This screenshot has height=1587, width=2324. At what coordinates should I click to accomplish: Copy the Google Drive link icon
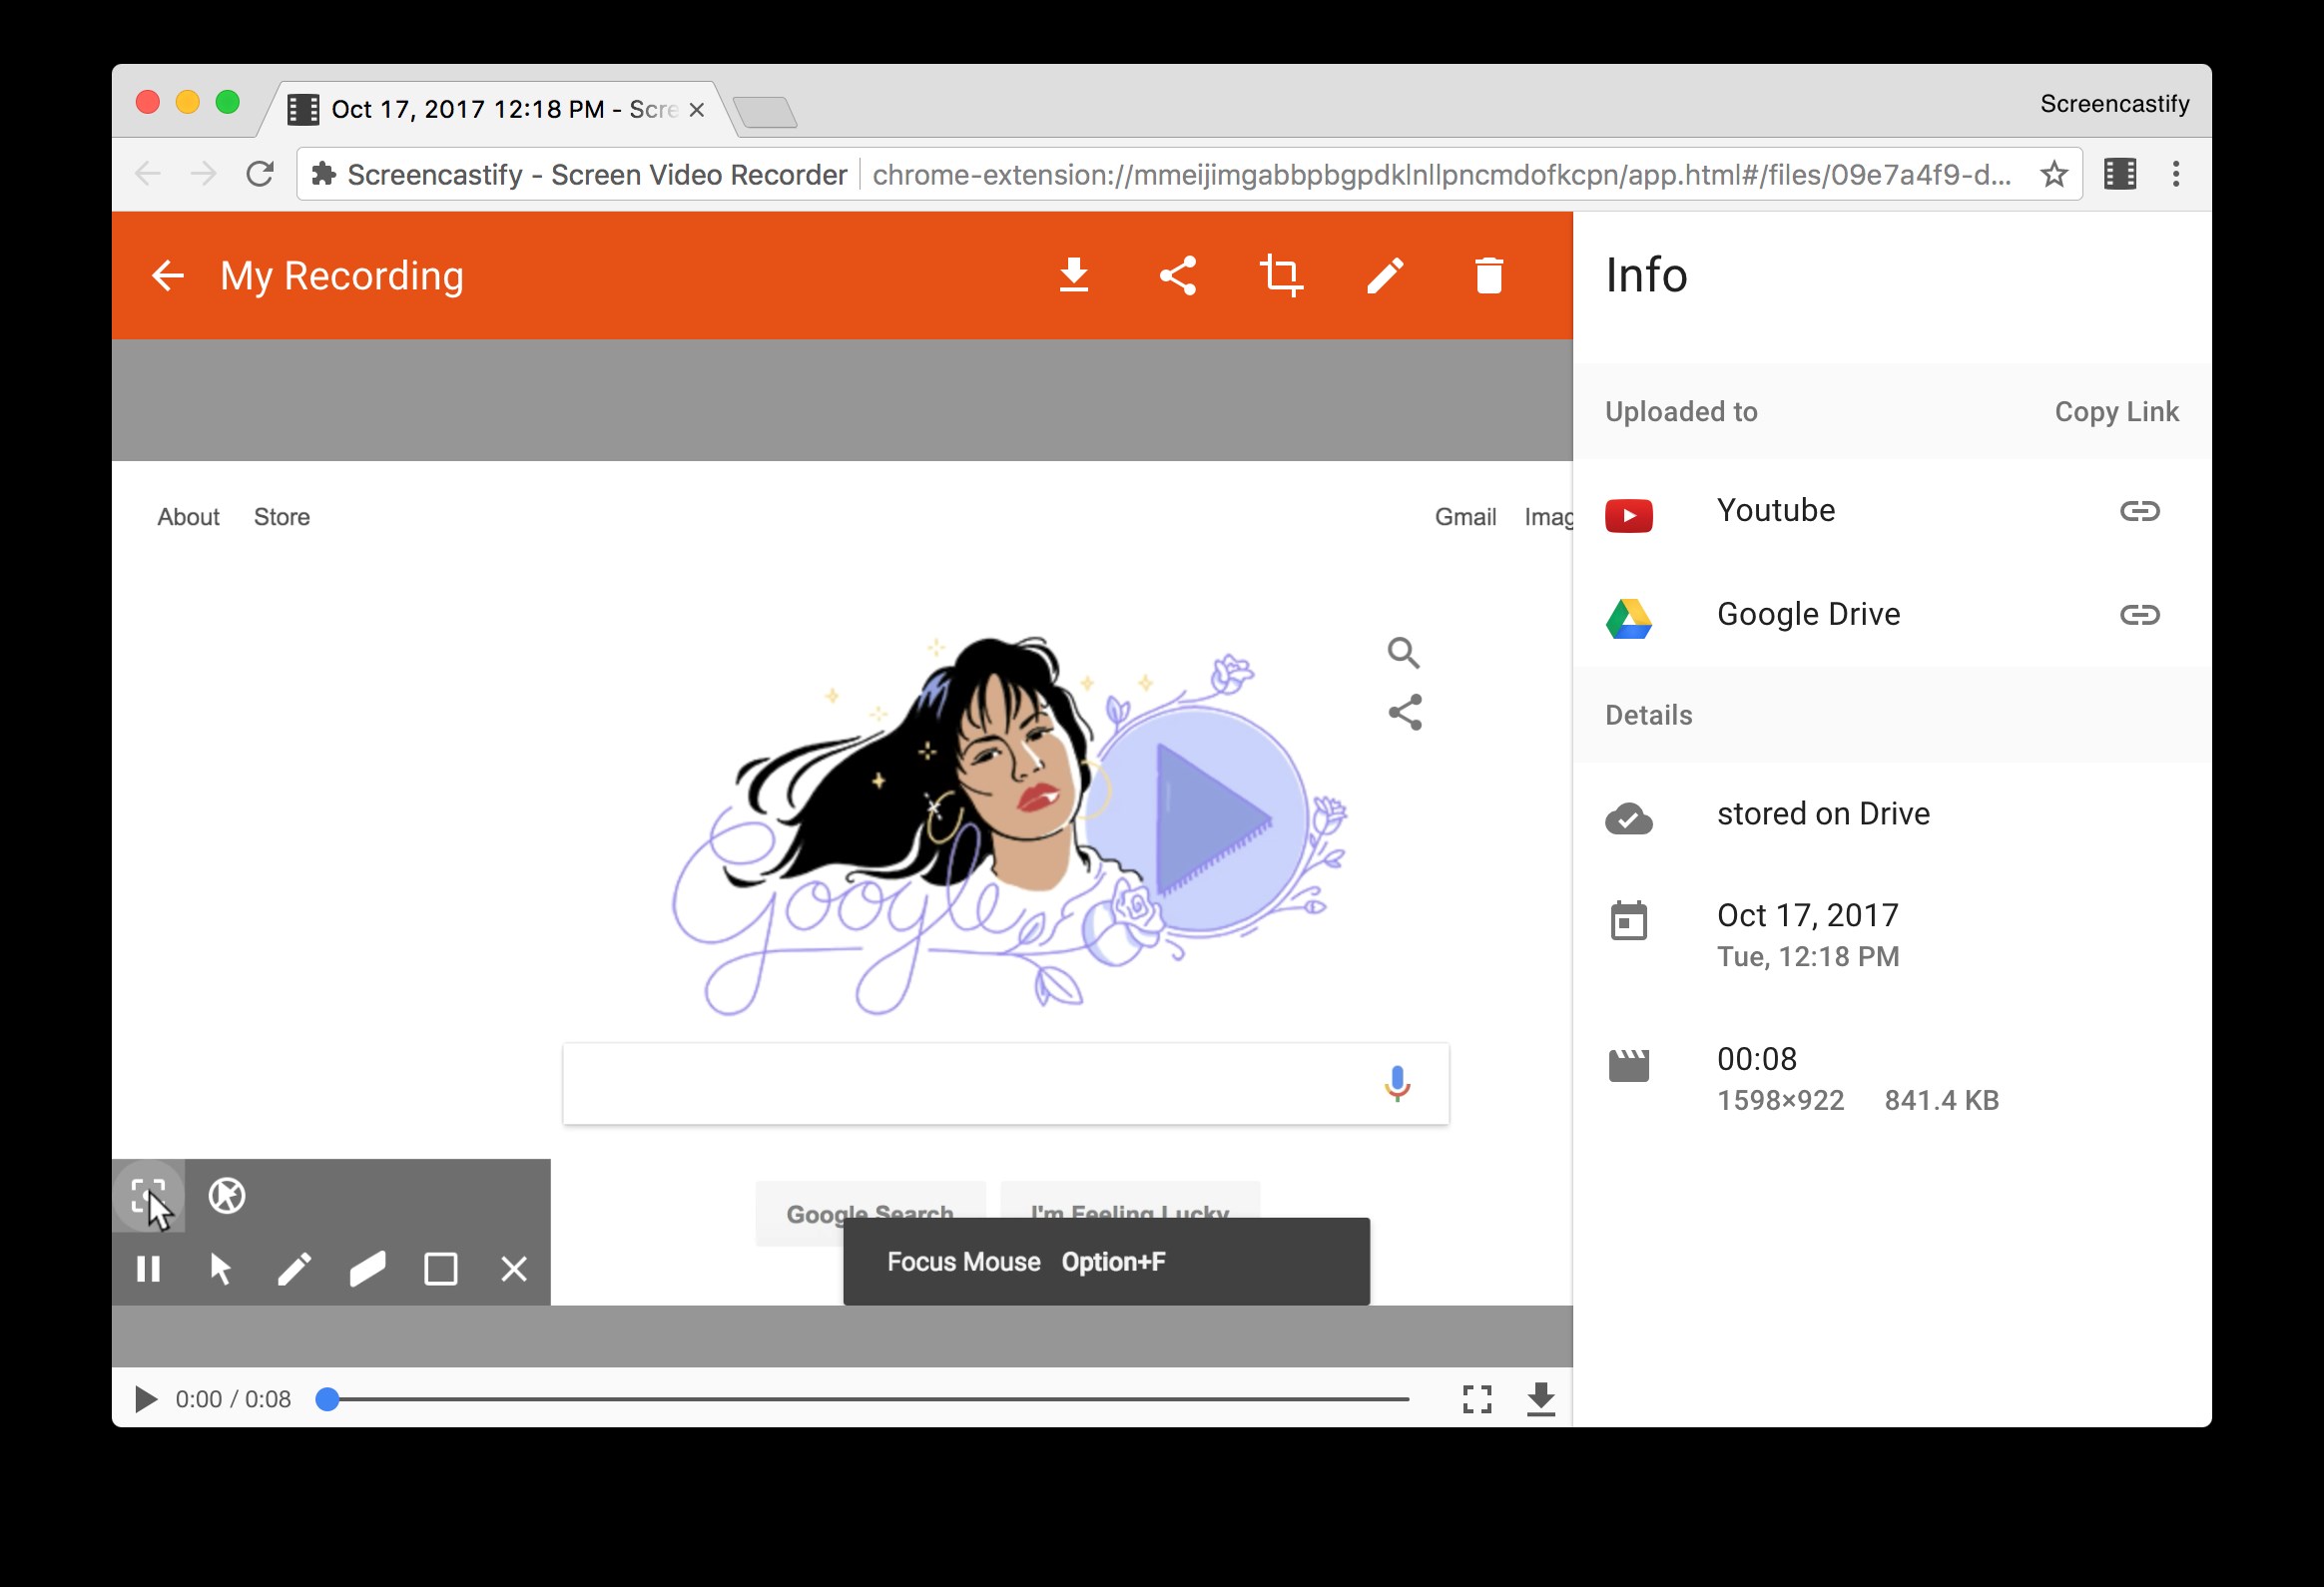coord(2139,614)
